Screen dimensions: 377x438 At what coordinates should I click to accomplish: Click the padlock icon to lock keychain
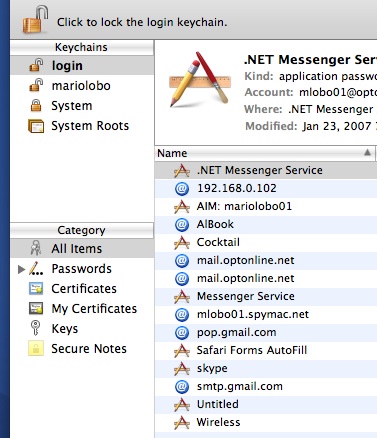(x=35, y=20)
